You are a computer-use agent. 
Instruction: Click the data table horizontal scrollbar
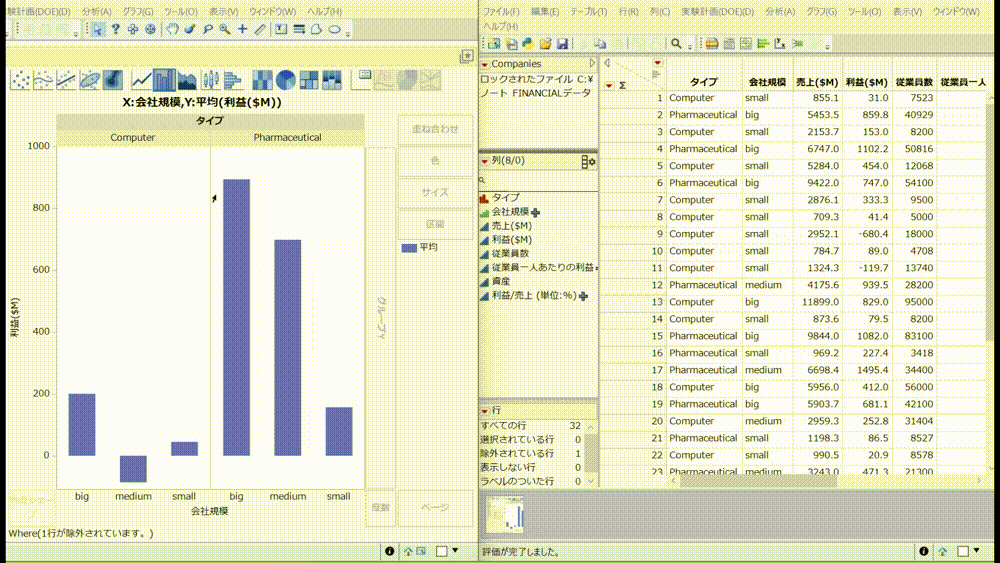pos(758,481)
